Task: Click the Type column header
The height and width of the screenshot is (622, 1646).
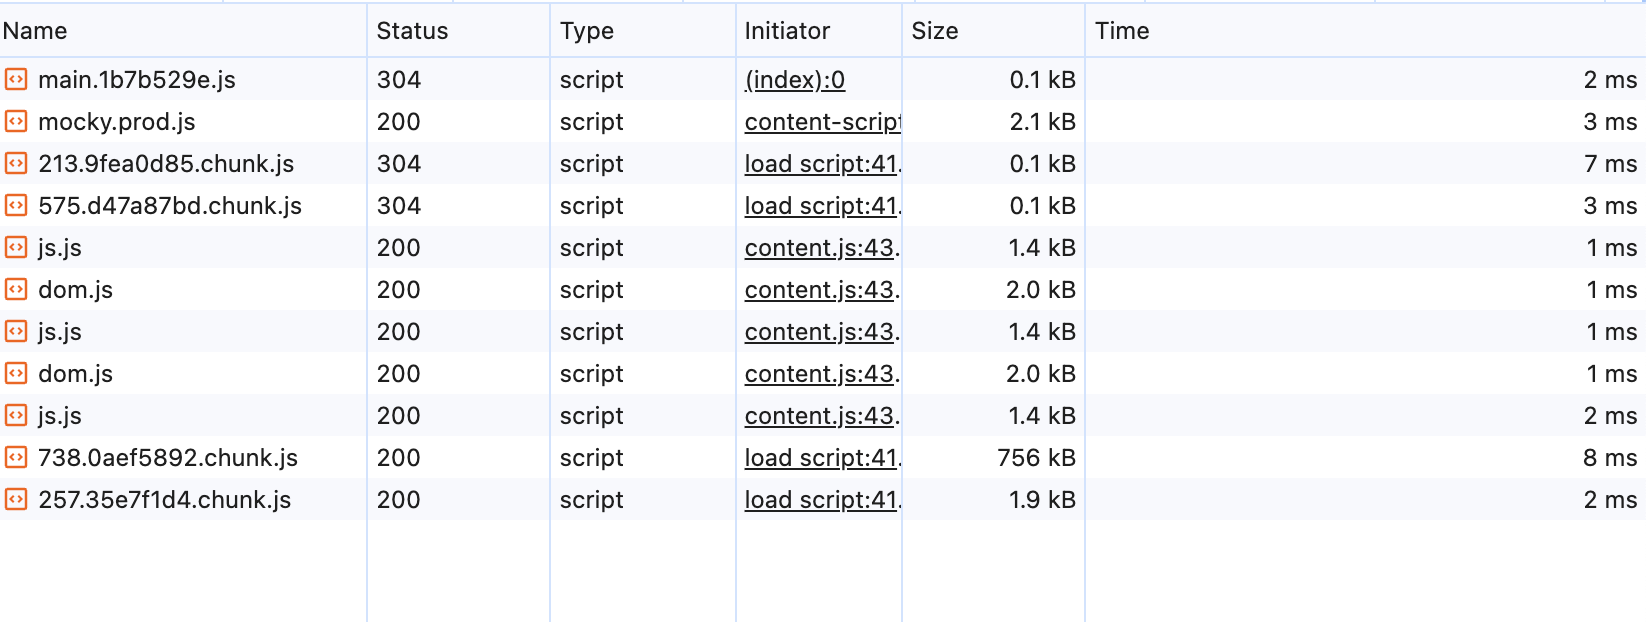Action: 587,31
